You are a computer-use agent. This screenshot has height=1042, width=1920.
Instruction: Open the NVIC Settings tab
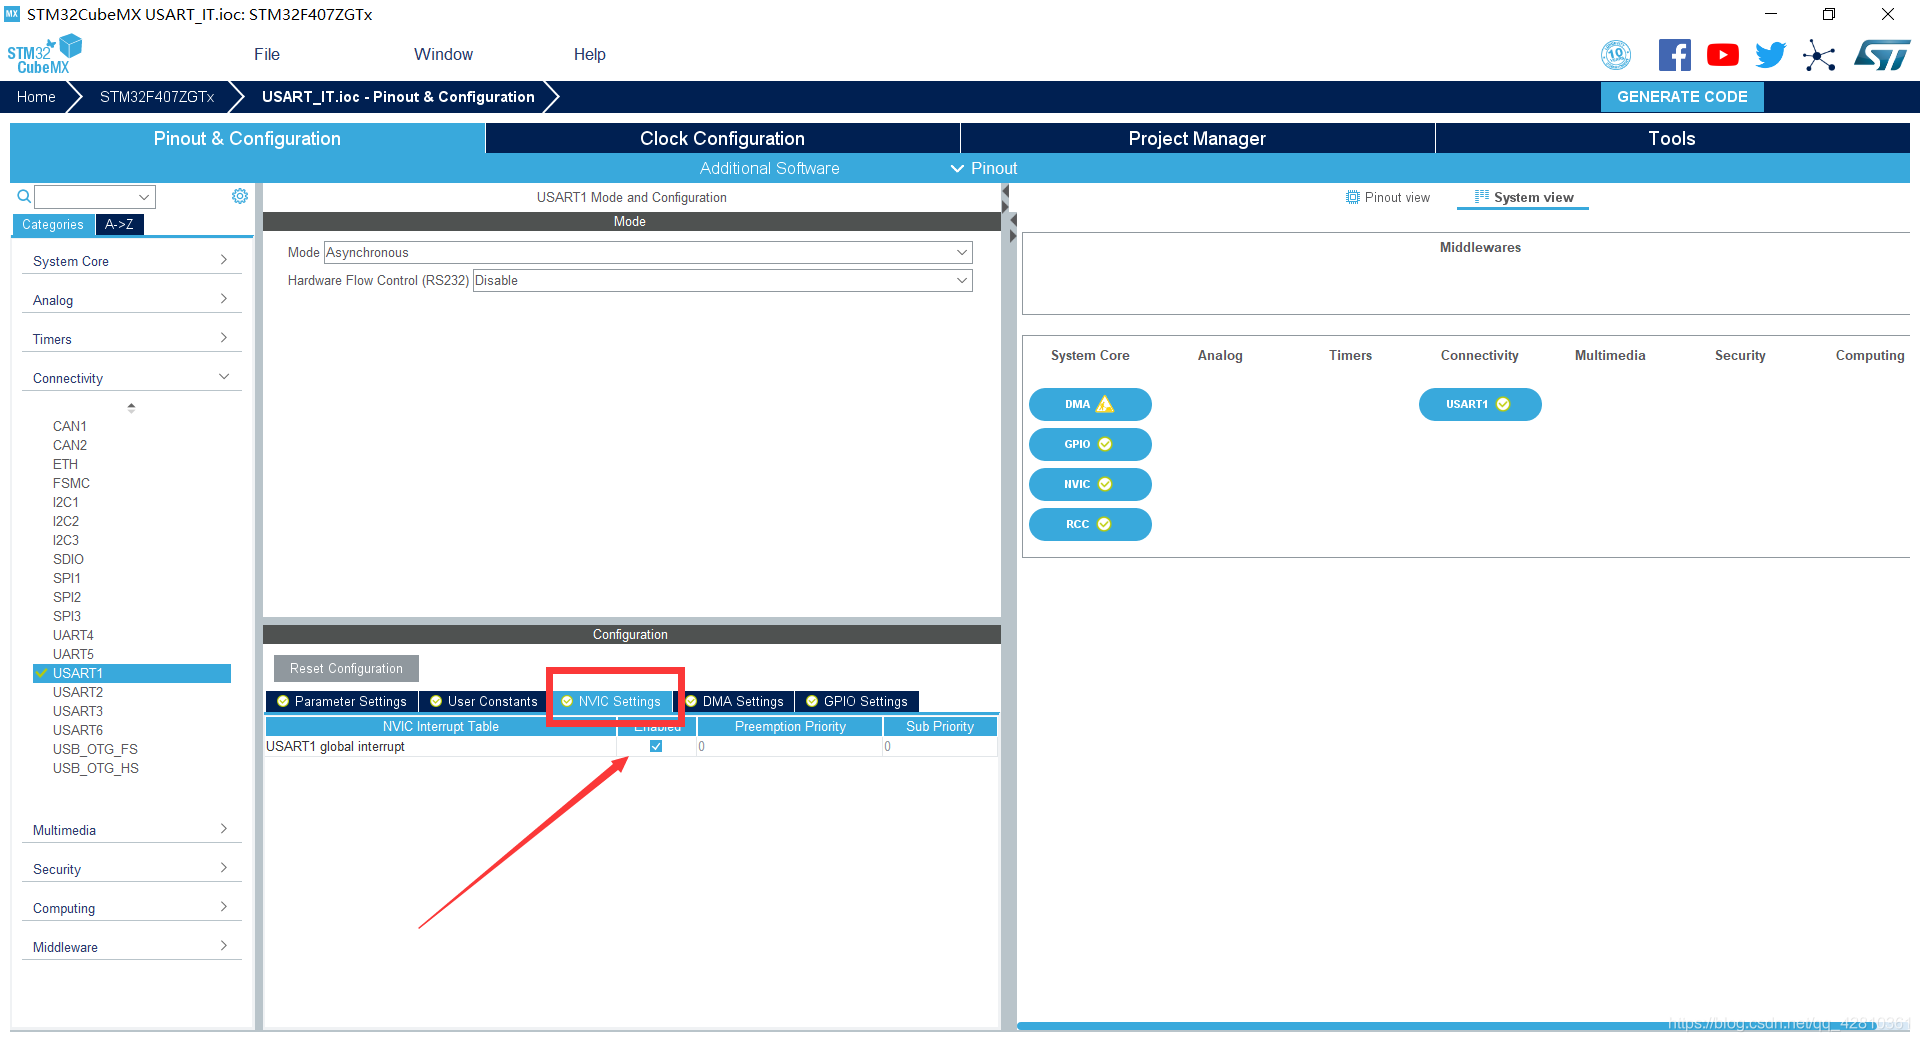(611, 701)
